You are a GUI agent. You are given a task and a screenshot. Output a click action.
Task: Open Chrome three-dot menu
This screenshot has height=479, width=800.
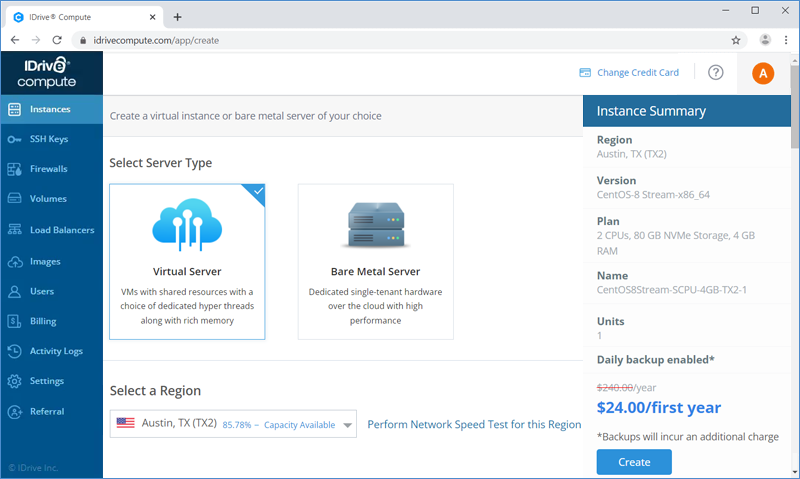click(x=786, y=40)
